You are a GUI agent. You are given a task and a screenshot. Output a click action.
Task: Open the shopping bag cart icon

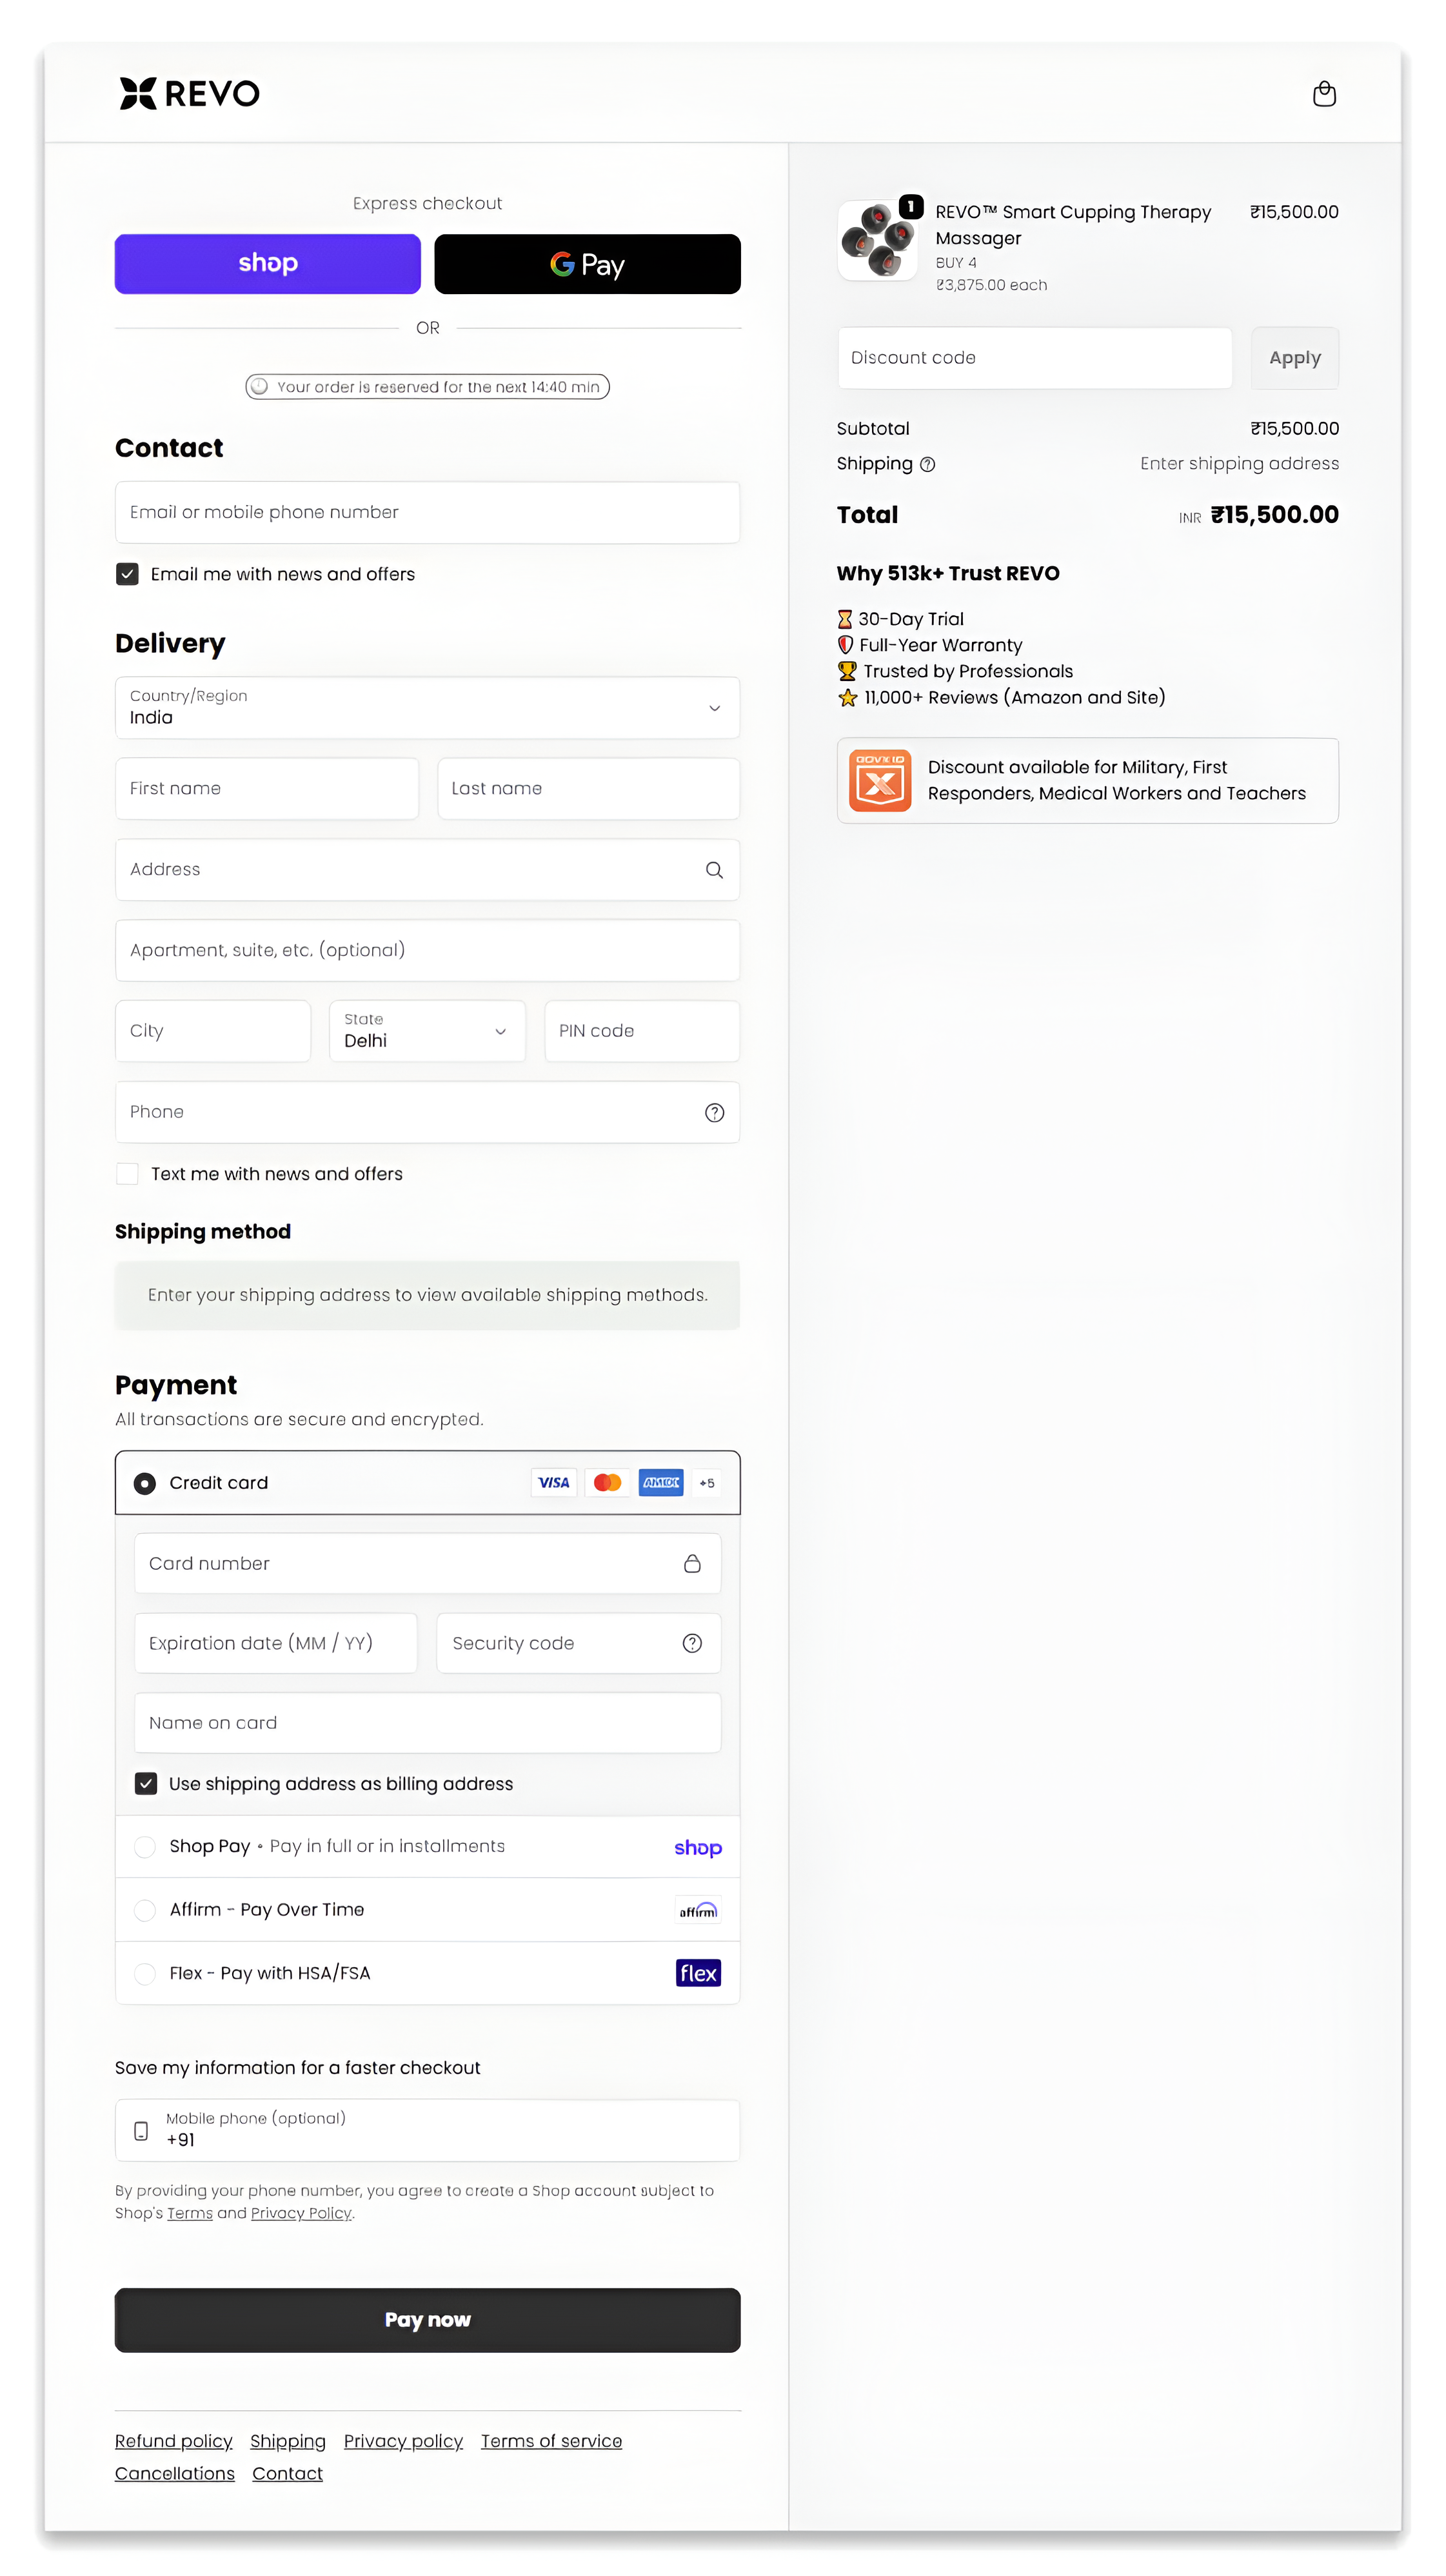tap(1323, 94)
